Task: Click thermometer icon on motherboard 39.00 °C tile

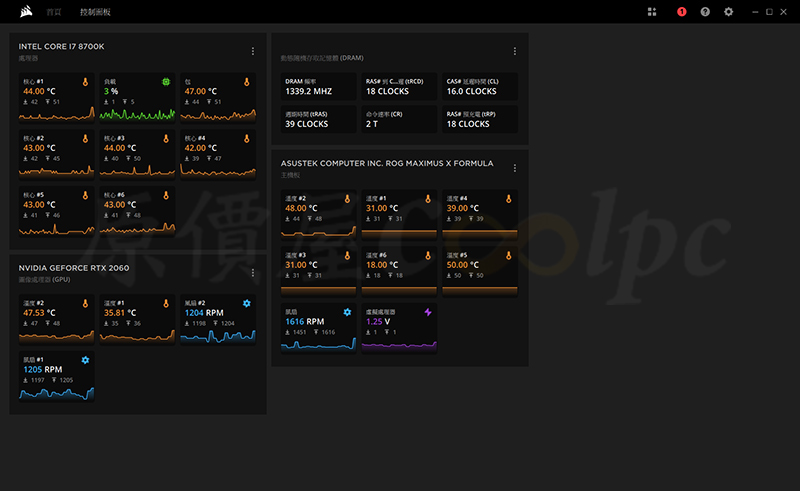Action: (x=509, y=199)
